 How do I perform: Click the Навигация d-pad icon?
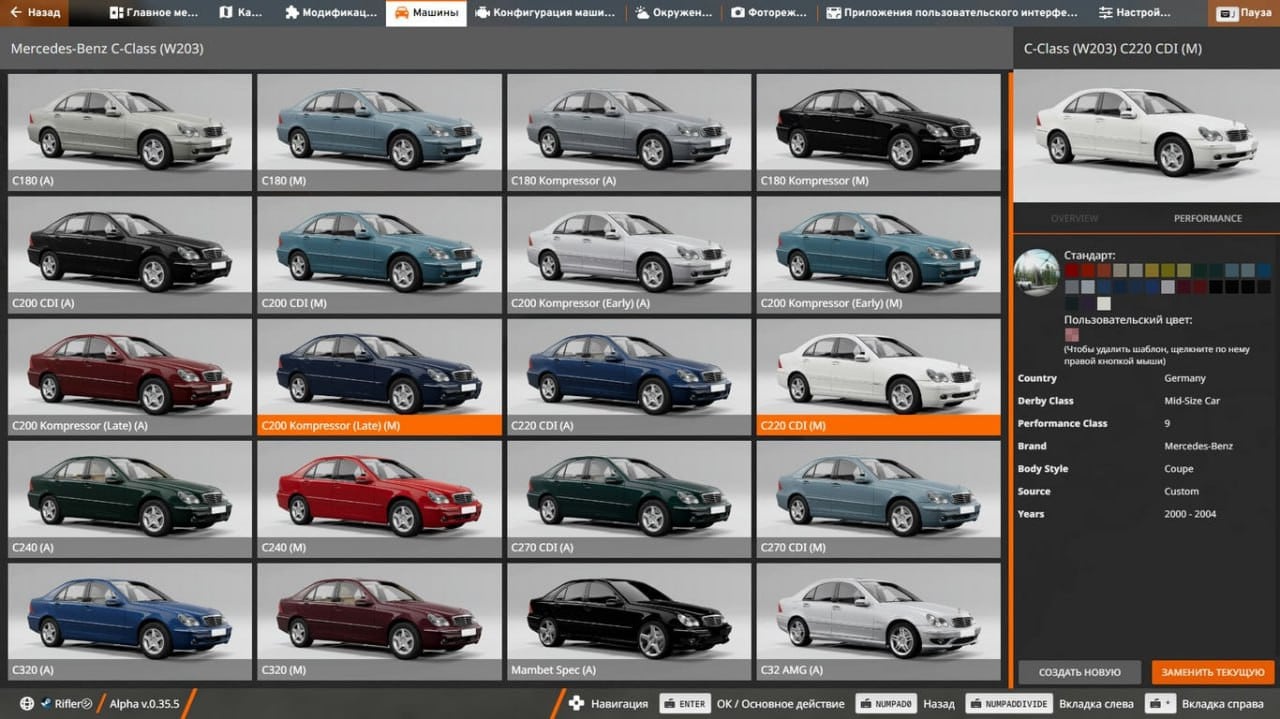click(x=576, y=703)
